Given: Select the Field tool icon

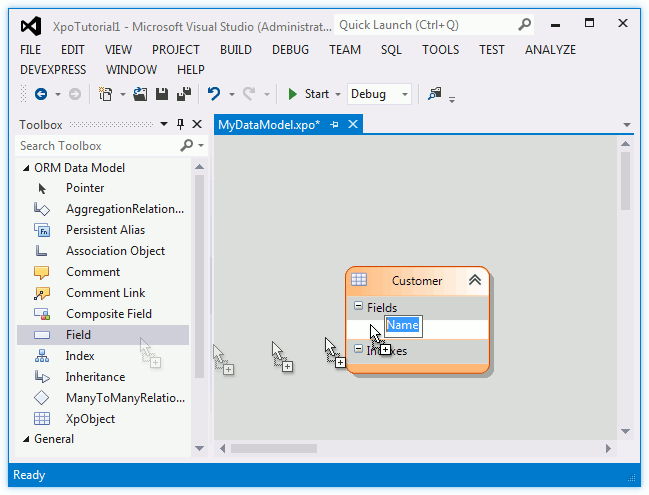Looking at the screenshot, I should [42, 335].
